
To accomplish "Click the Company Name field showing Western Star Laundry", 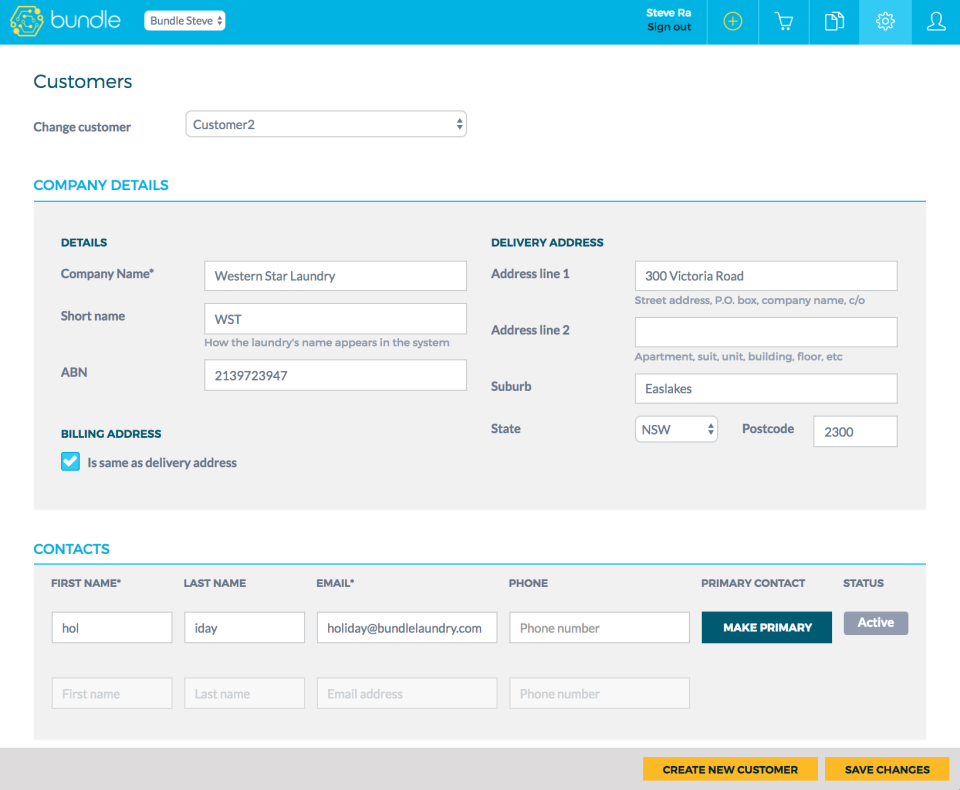I will 335,275.
